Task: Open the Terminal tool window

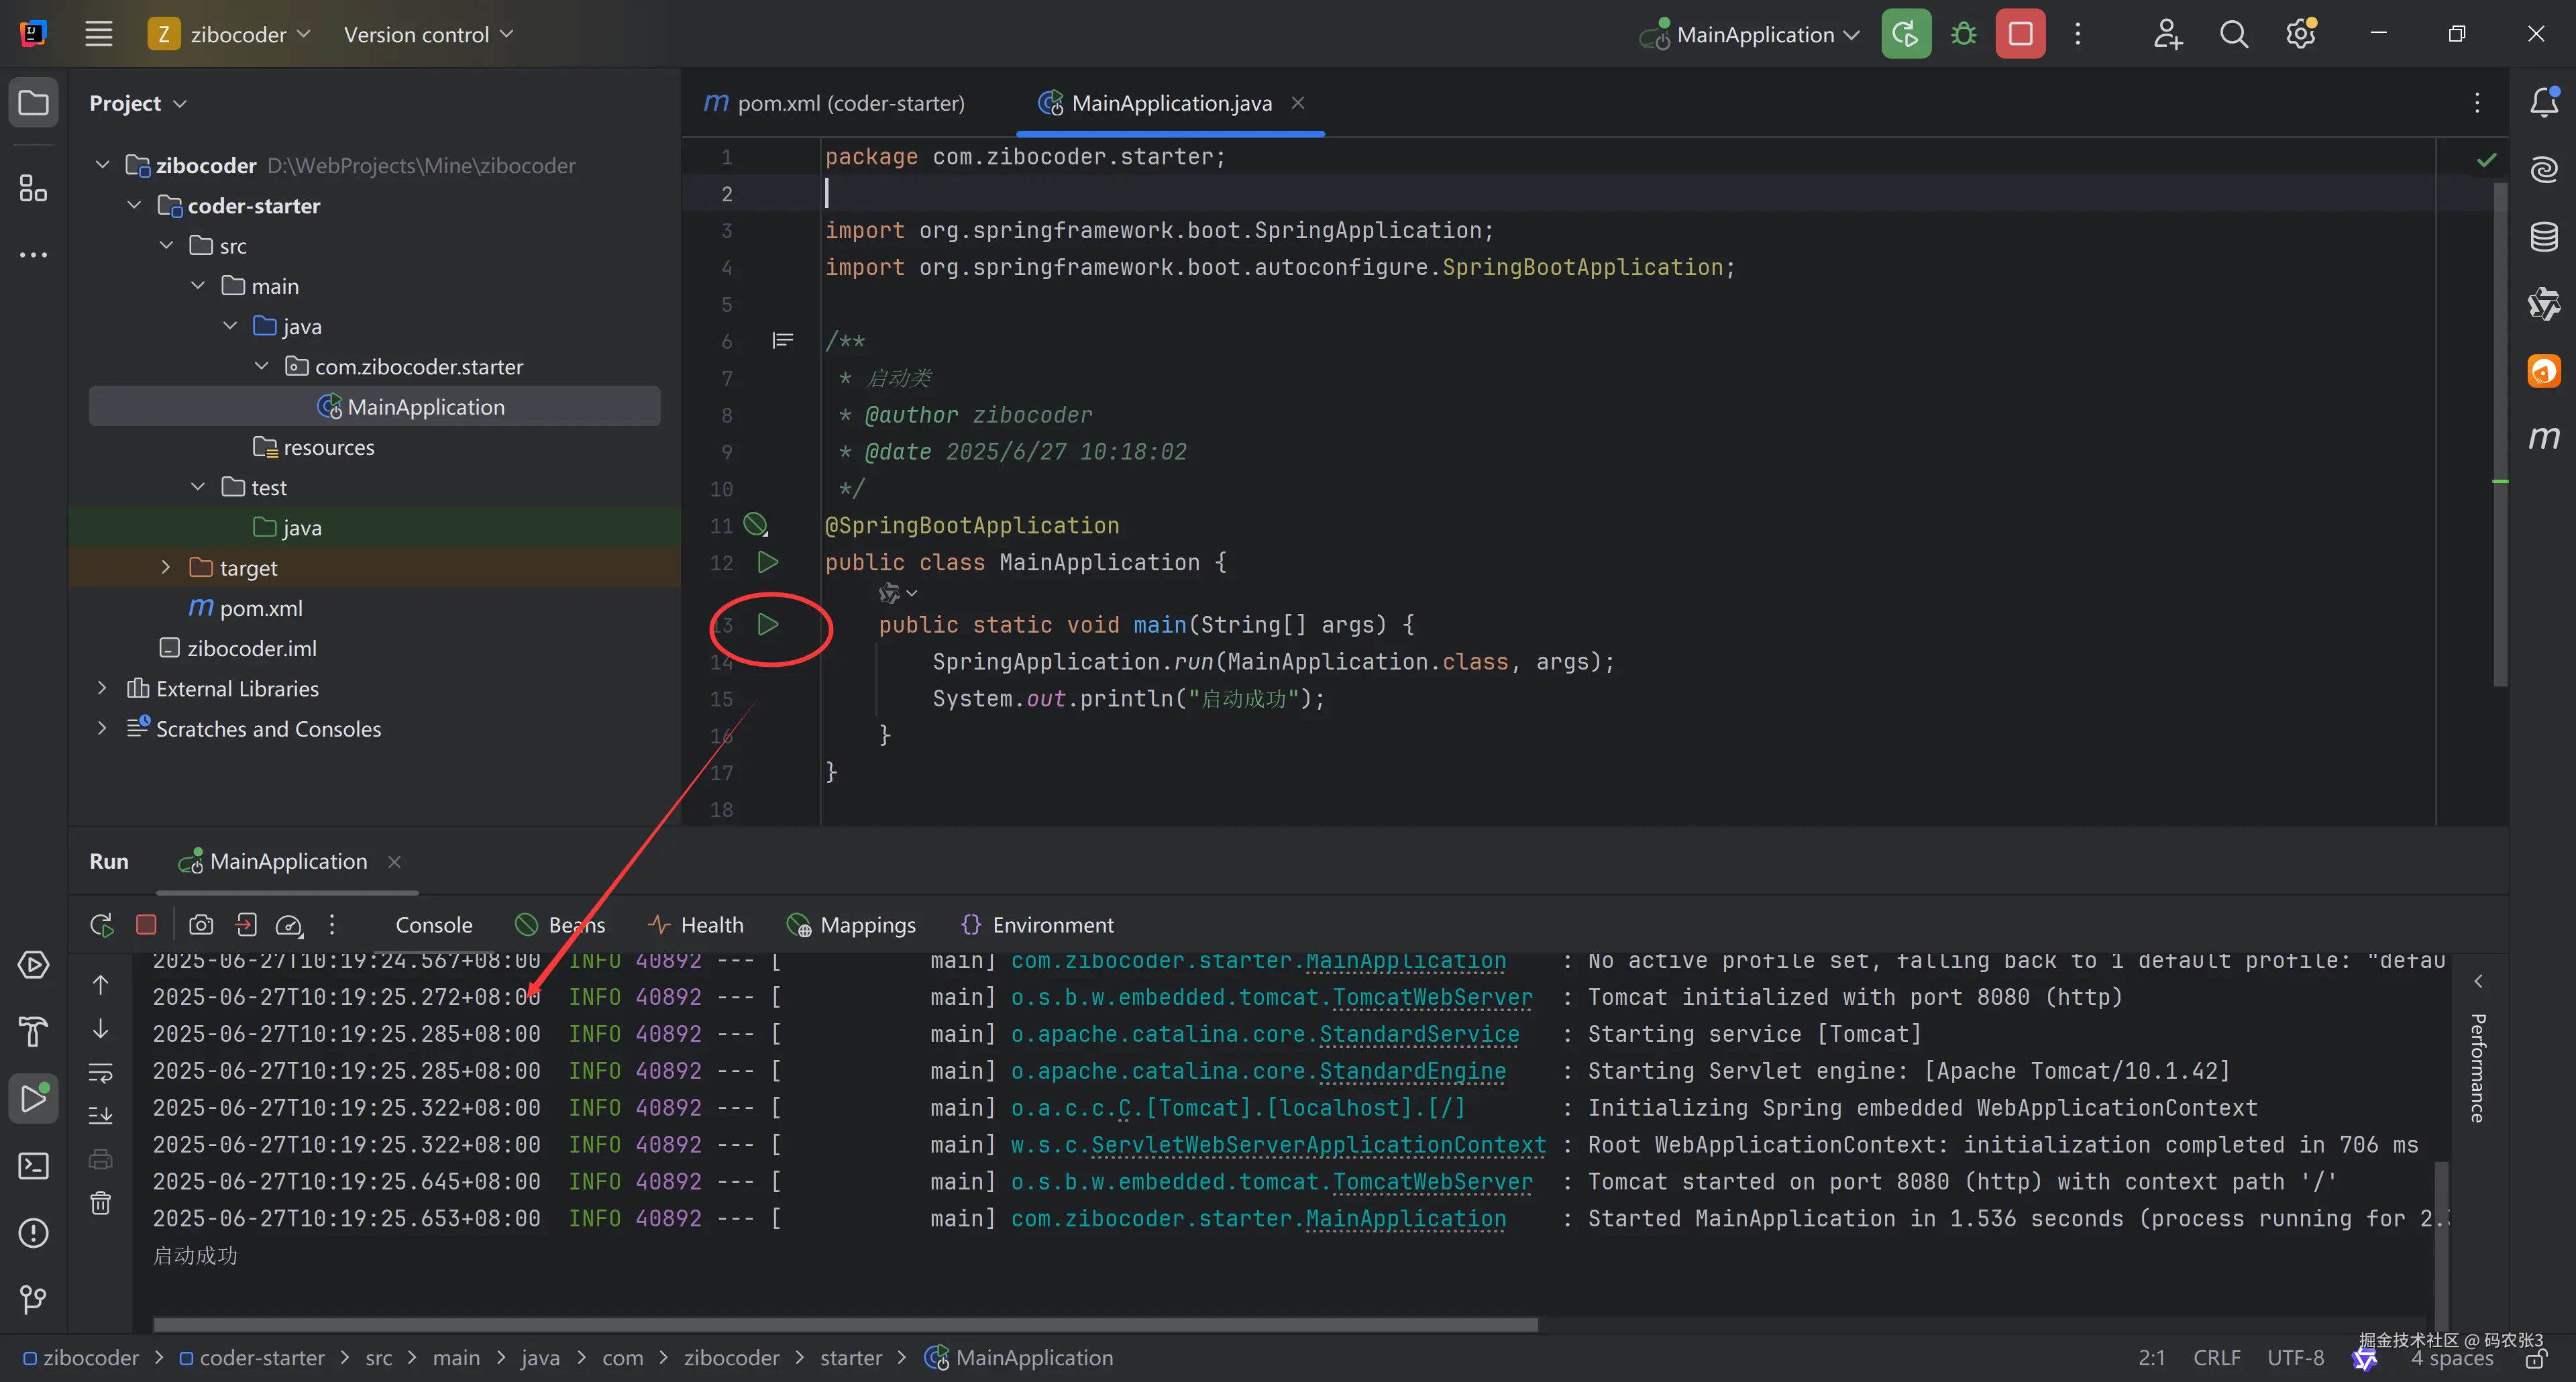Action: pyautogui.click(x=33, y=1166)
